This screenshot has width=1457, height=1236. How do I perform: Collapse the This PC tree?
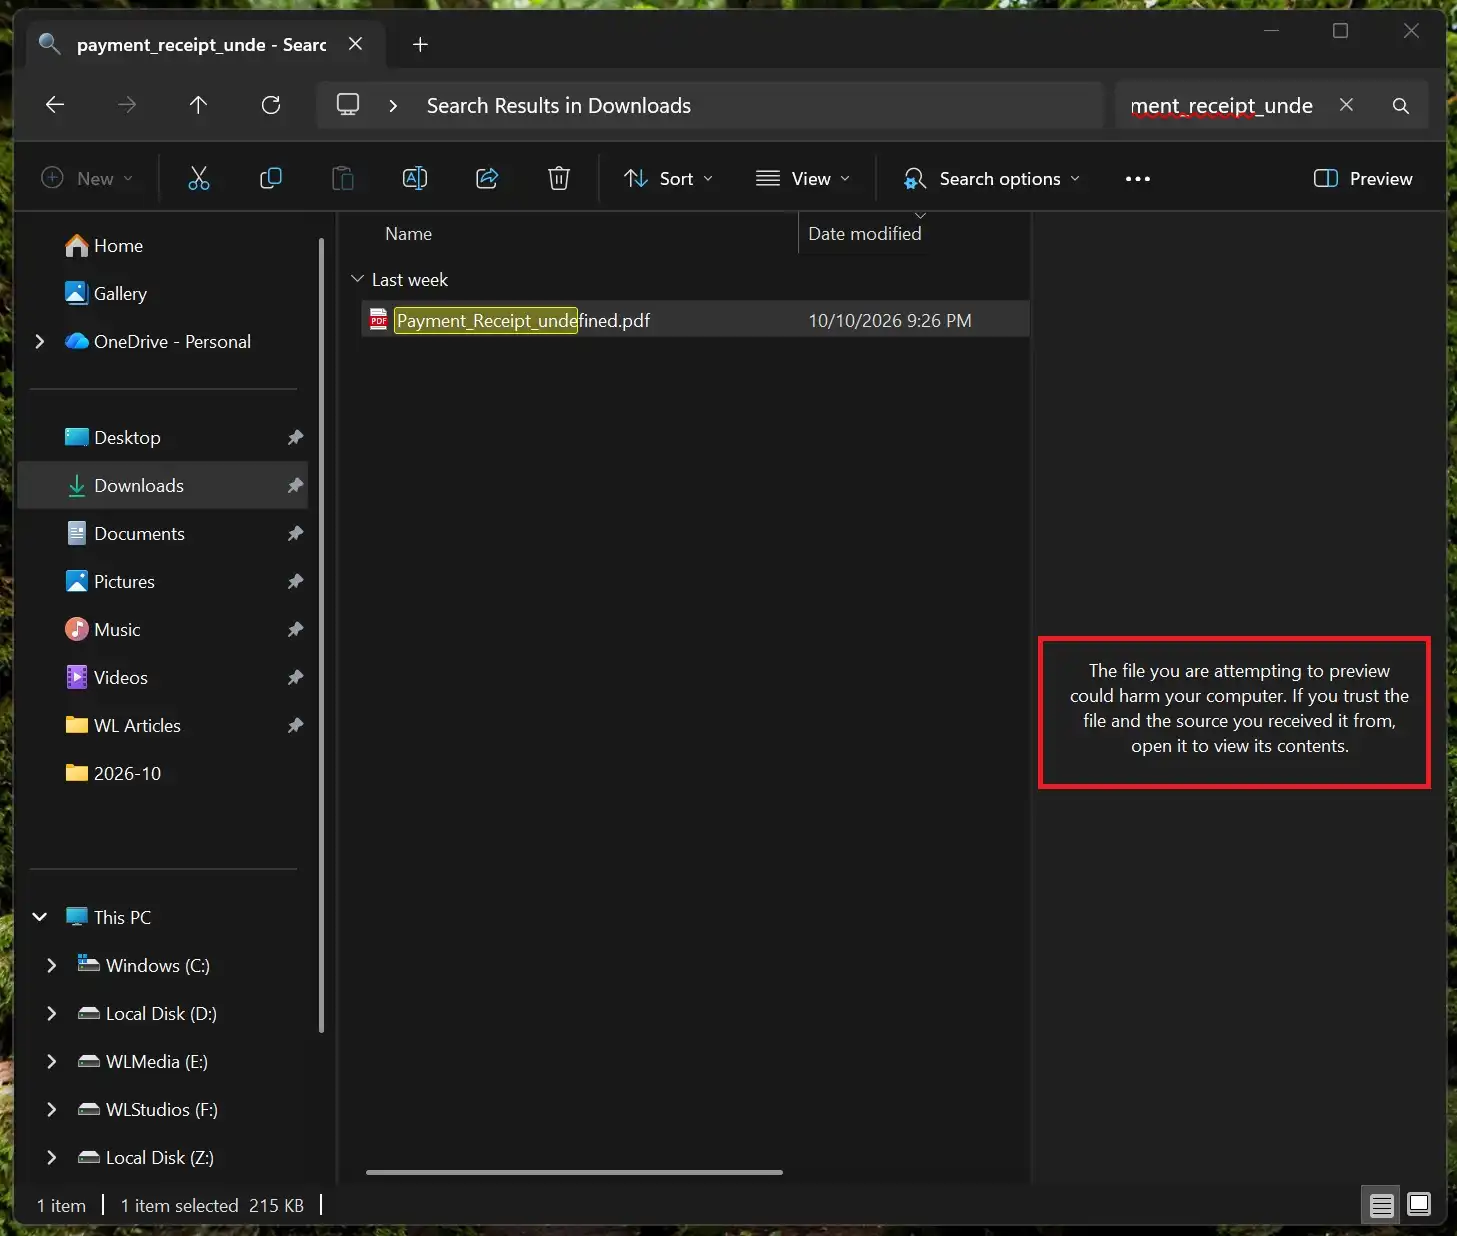pyautogui.click(x=40, y=917)
